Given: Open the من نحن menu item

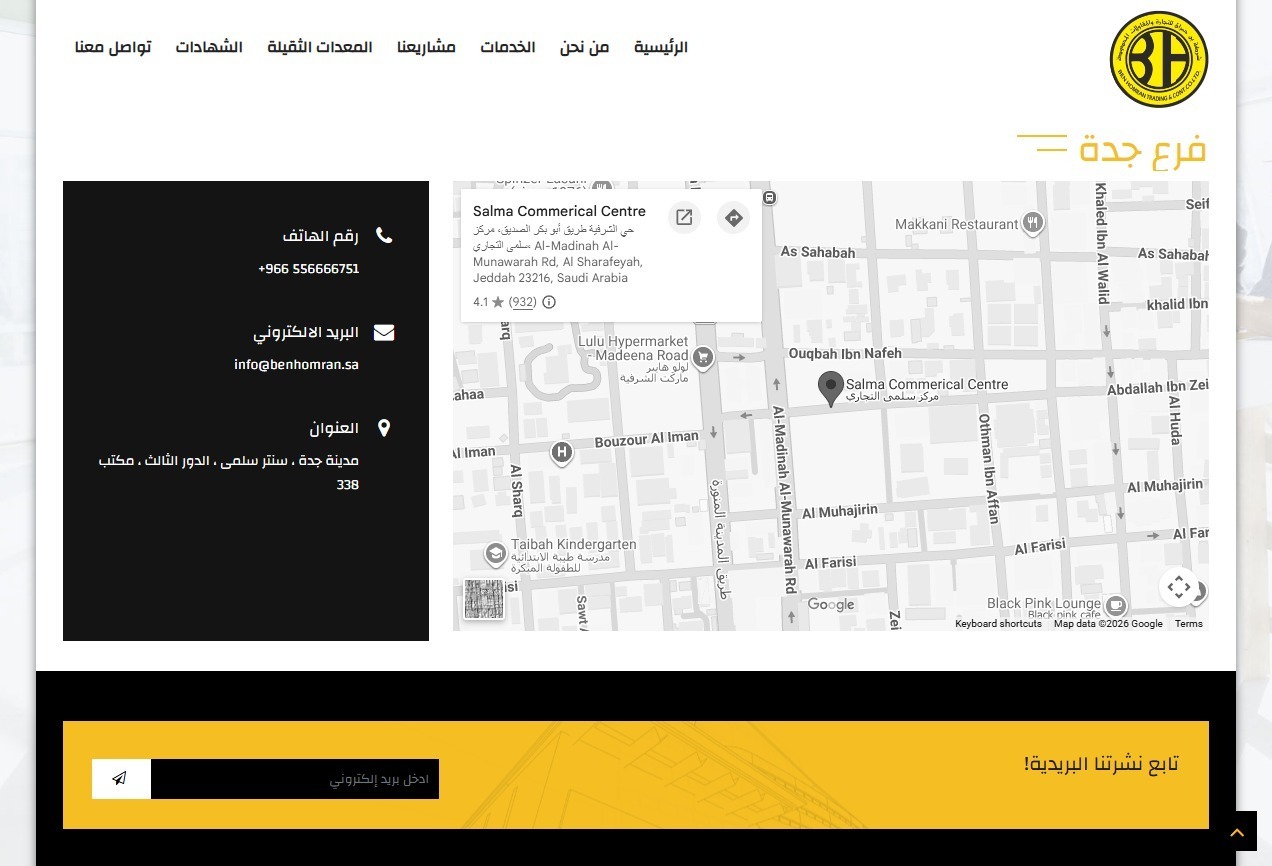Looking at the screenshot, I should pos(584,47).
